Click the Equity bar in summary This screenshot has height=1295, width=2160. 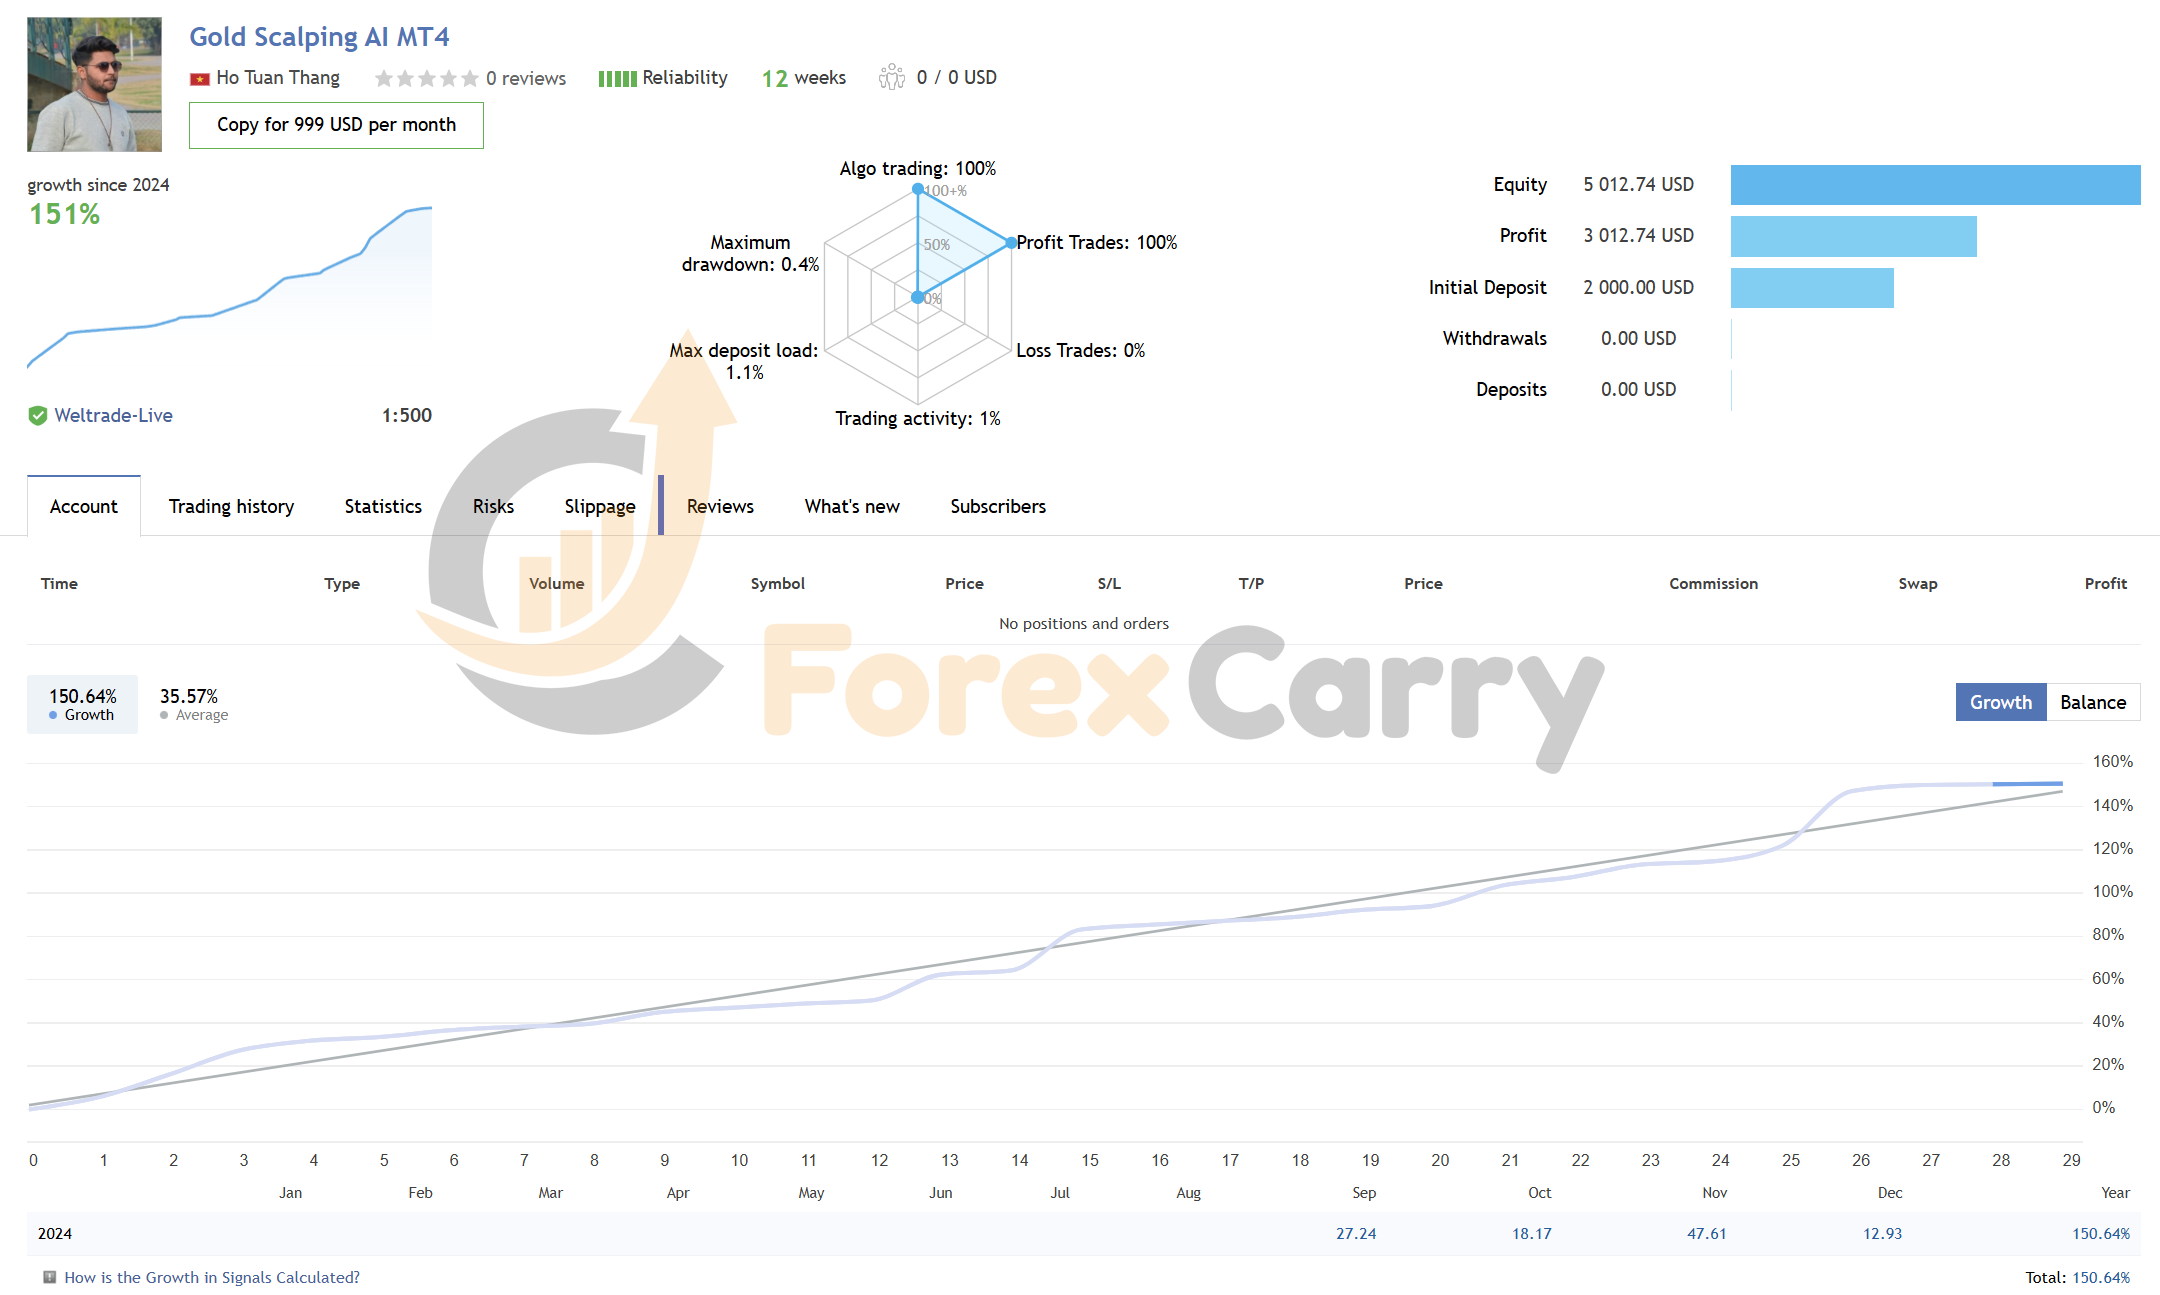click(1935, 185)
